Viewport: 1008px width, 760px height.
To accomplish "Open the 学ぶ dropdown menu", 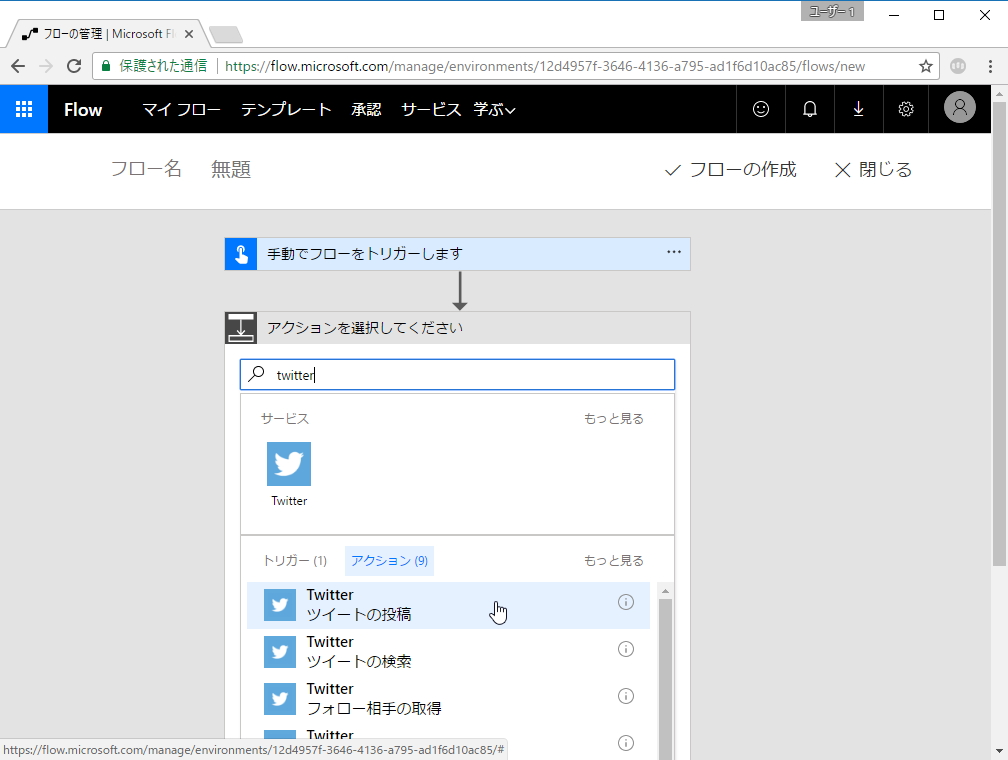I will click(x=495, y=109).
